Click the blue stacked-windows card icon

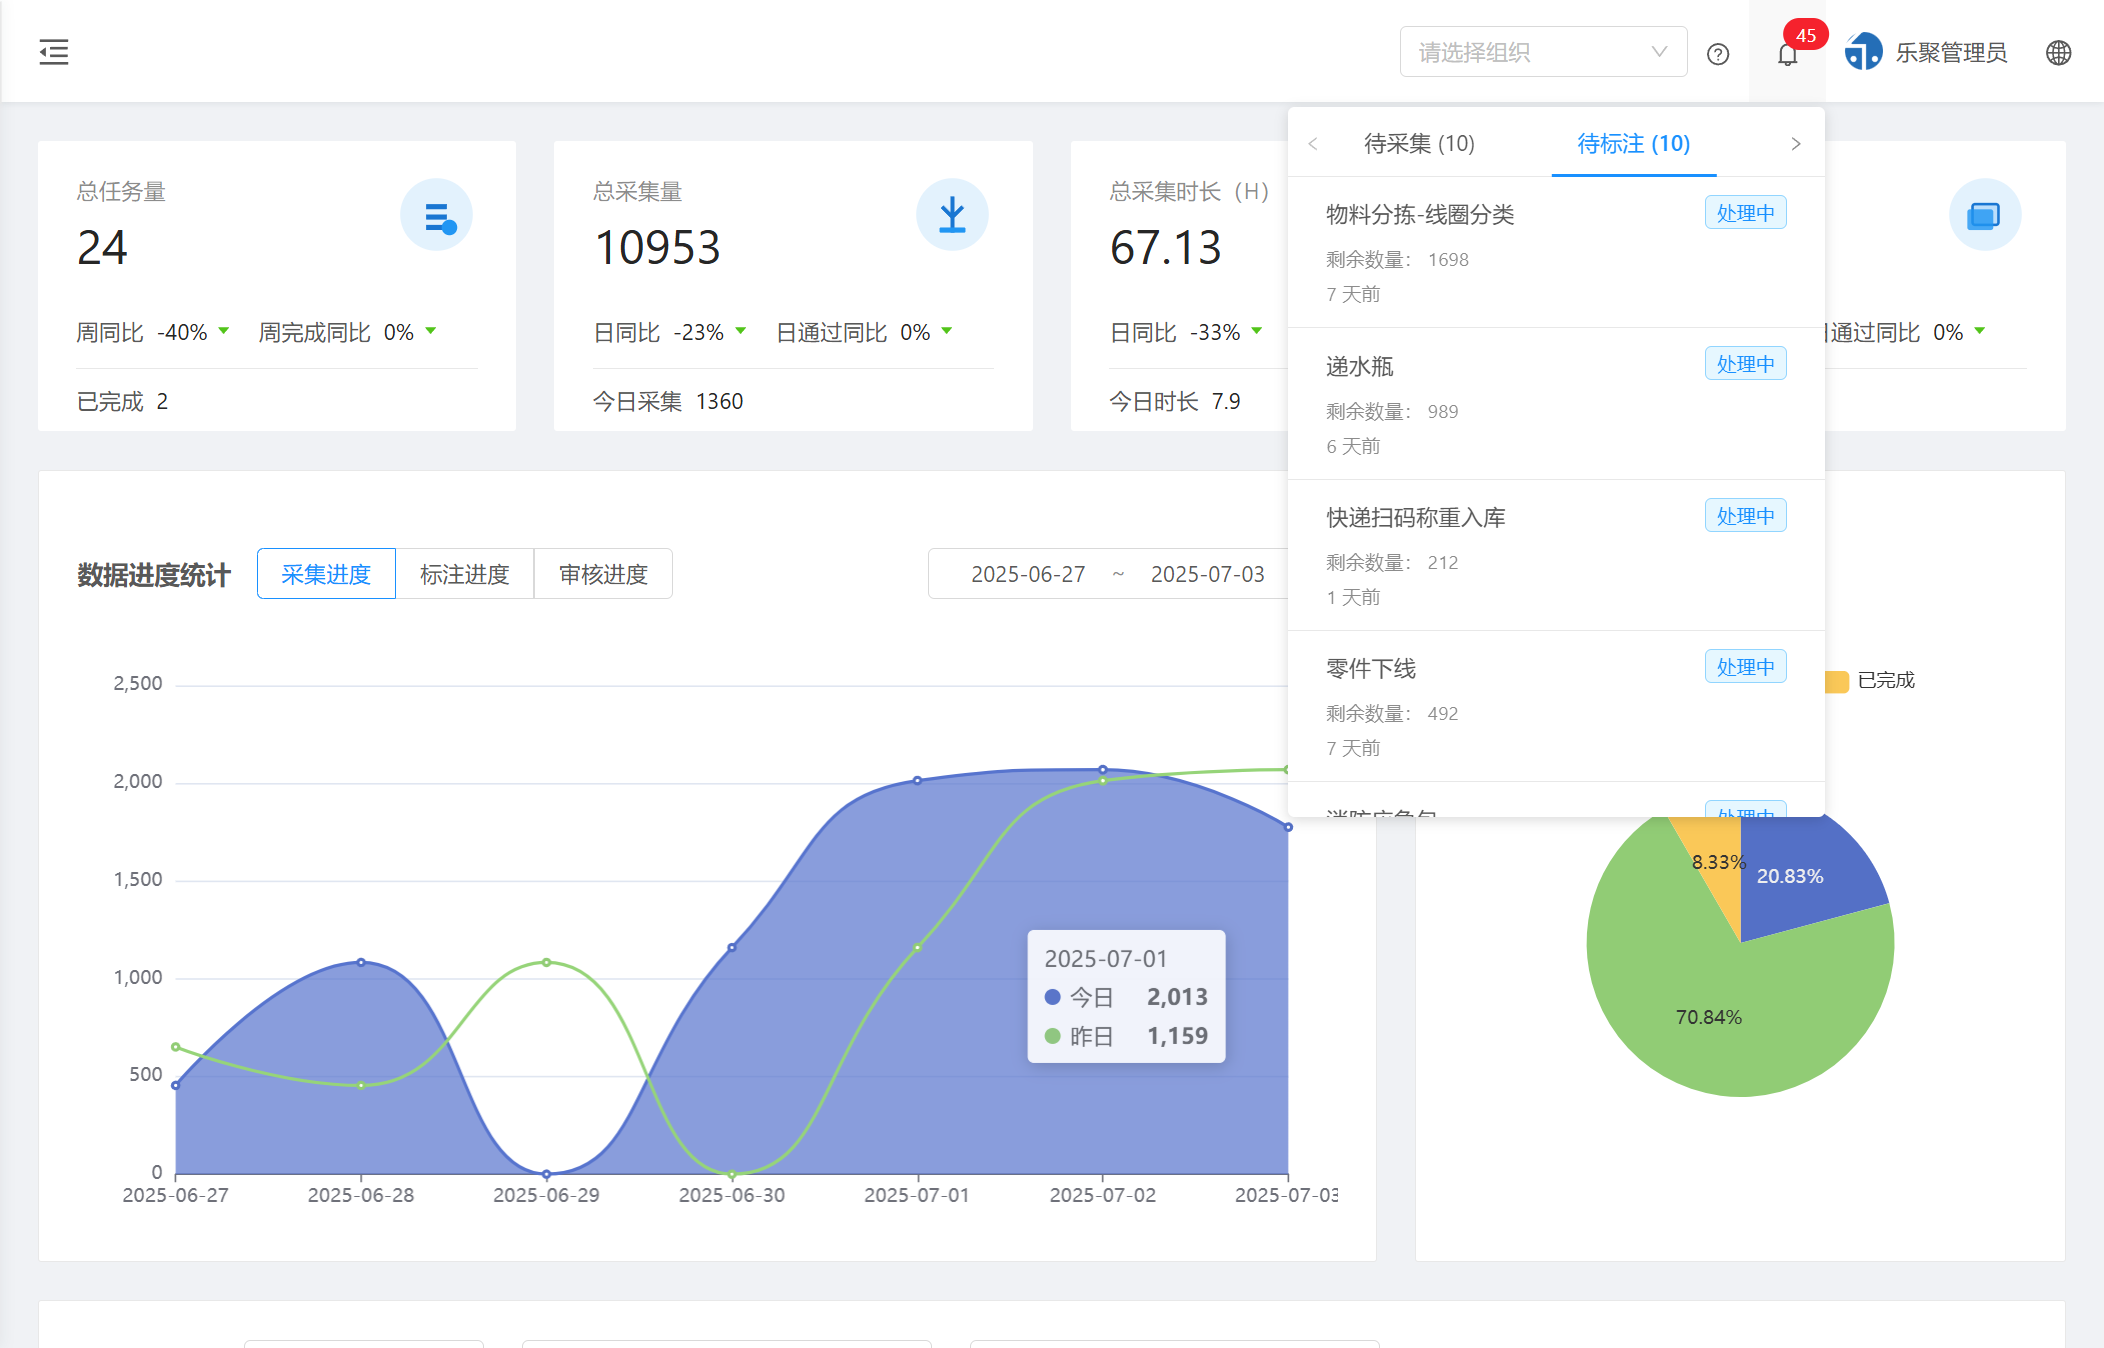pos(1984,215)
